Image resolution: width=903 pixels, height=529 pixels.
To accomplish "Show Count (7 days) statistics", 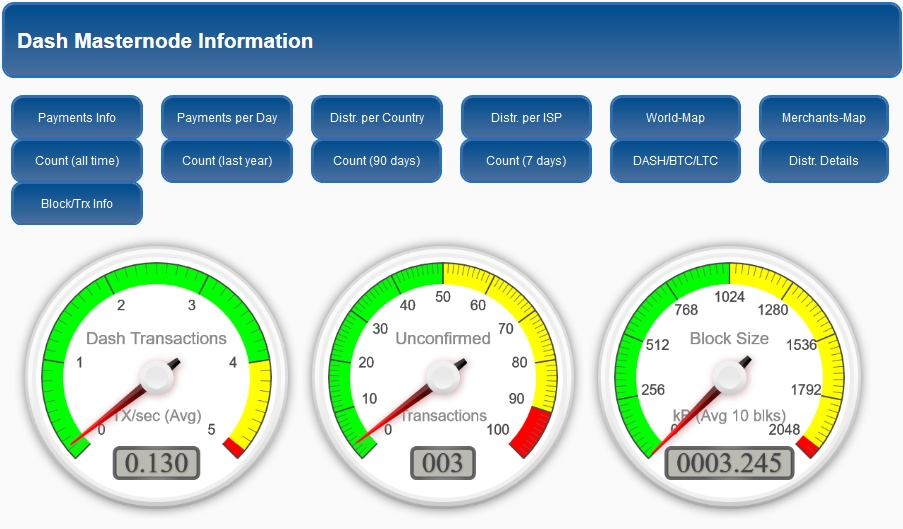I will pos(526,161).
